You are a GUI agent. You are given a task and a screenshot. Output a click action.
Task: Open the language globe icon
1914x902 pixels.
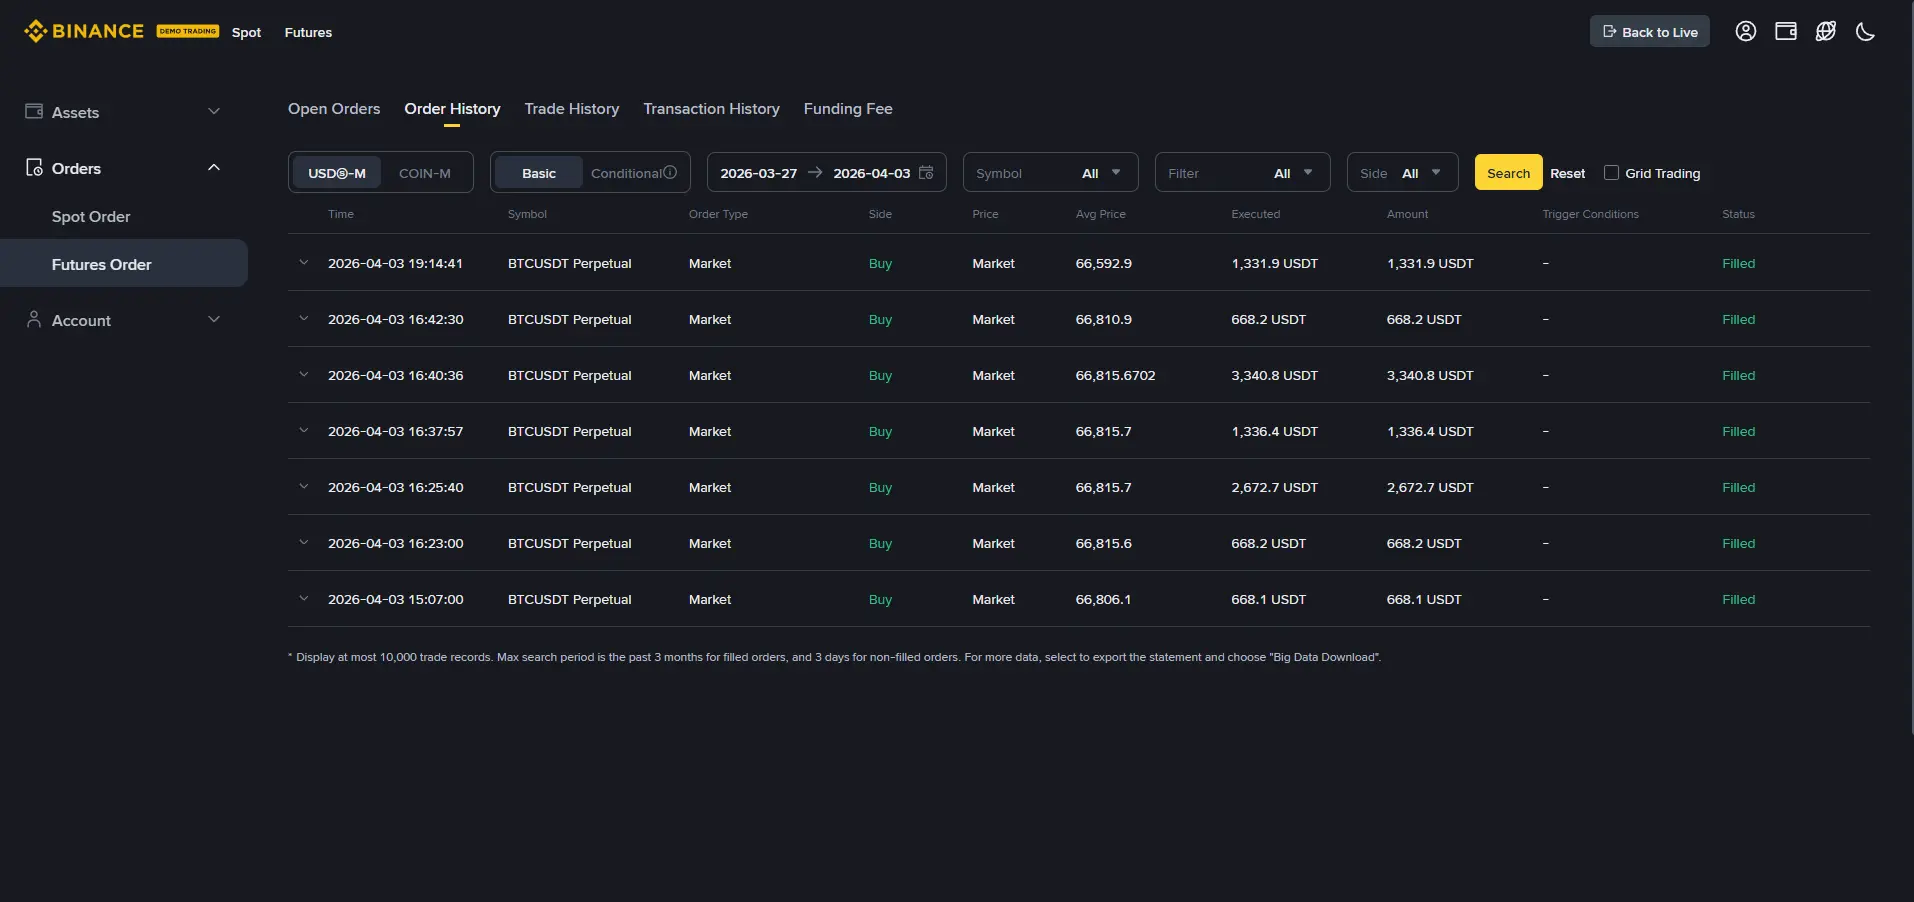[x=1825, y=31]
